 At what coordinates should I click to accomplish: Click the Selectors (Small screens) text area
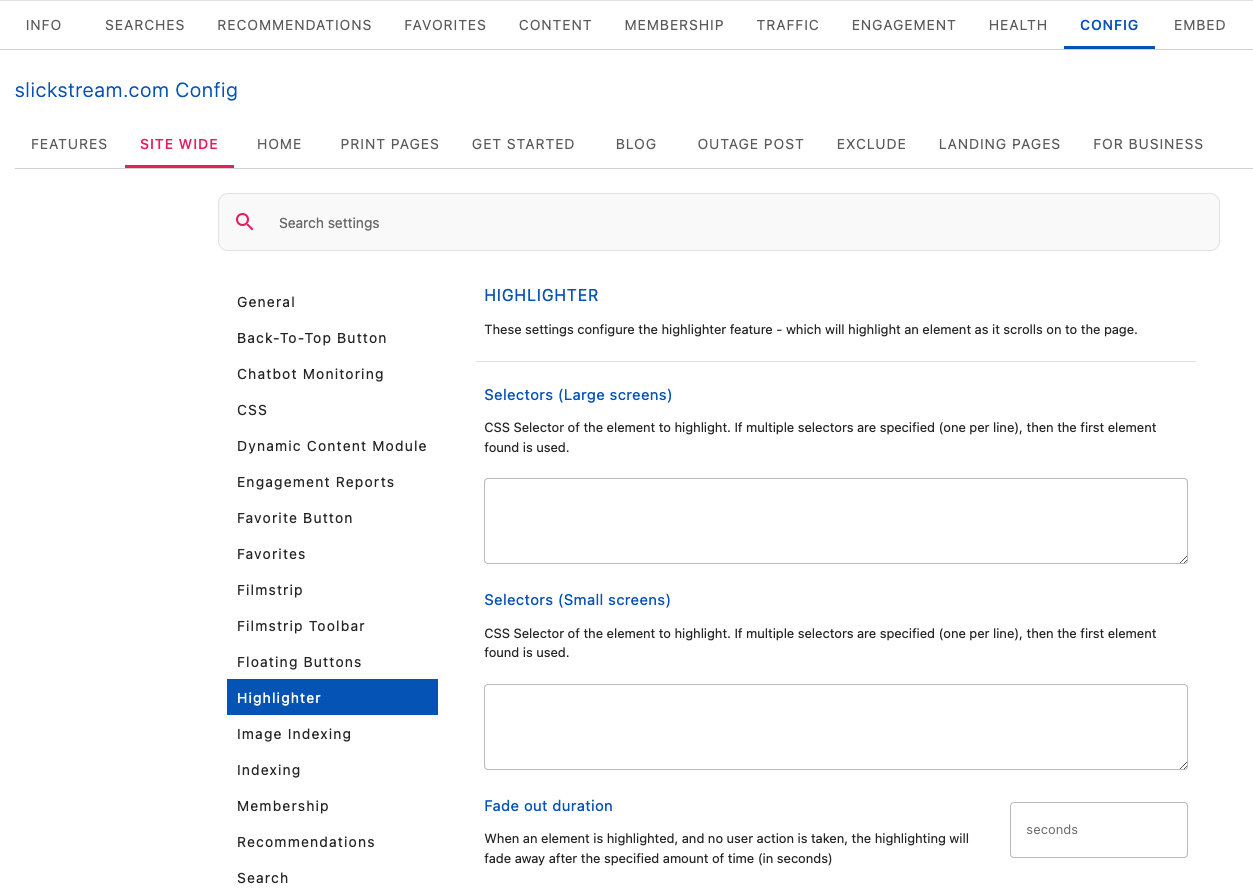click(x=835, y=727)
